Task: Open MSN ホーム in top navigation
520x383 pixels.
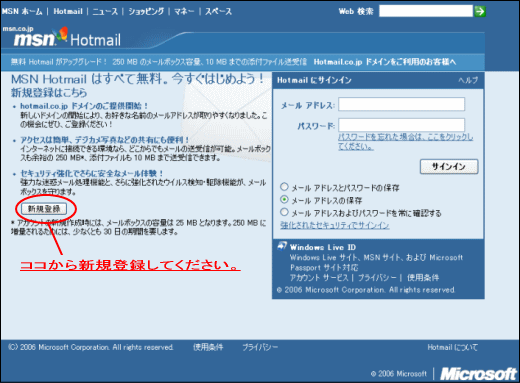Action: (x=22, y=11)
